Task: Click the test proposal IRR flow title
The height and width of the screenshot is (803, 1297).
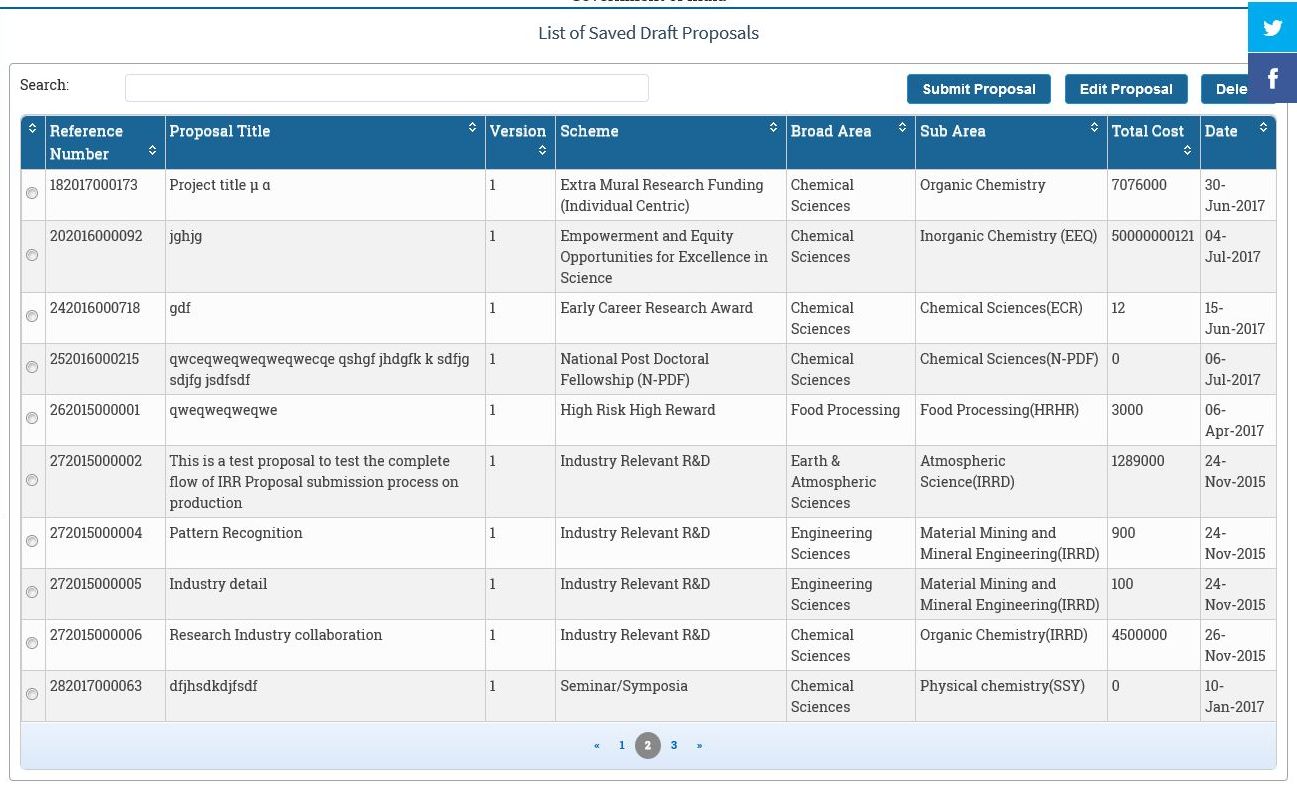Action: pos(314,482)
